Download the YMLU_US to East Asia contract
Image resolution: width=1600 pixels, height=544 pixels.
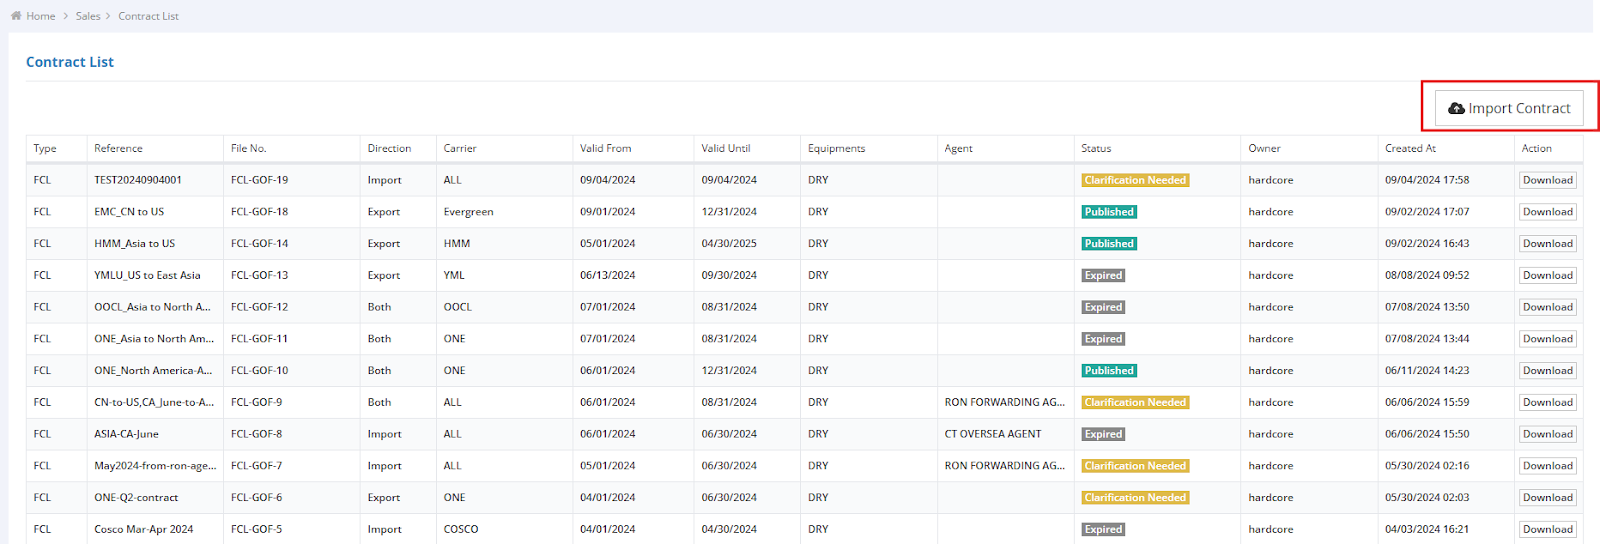1547,276
